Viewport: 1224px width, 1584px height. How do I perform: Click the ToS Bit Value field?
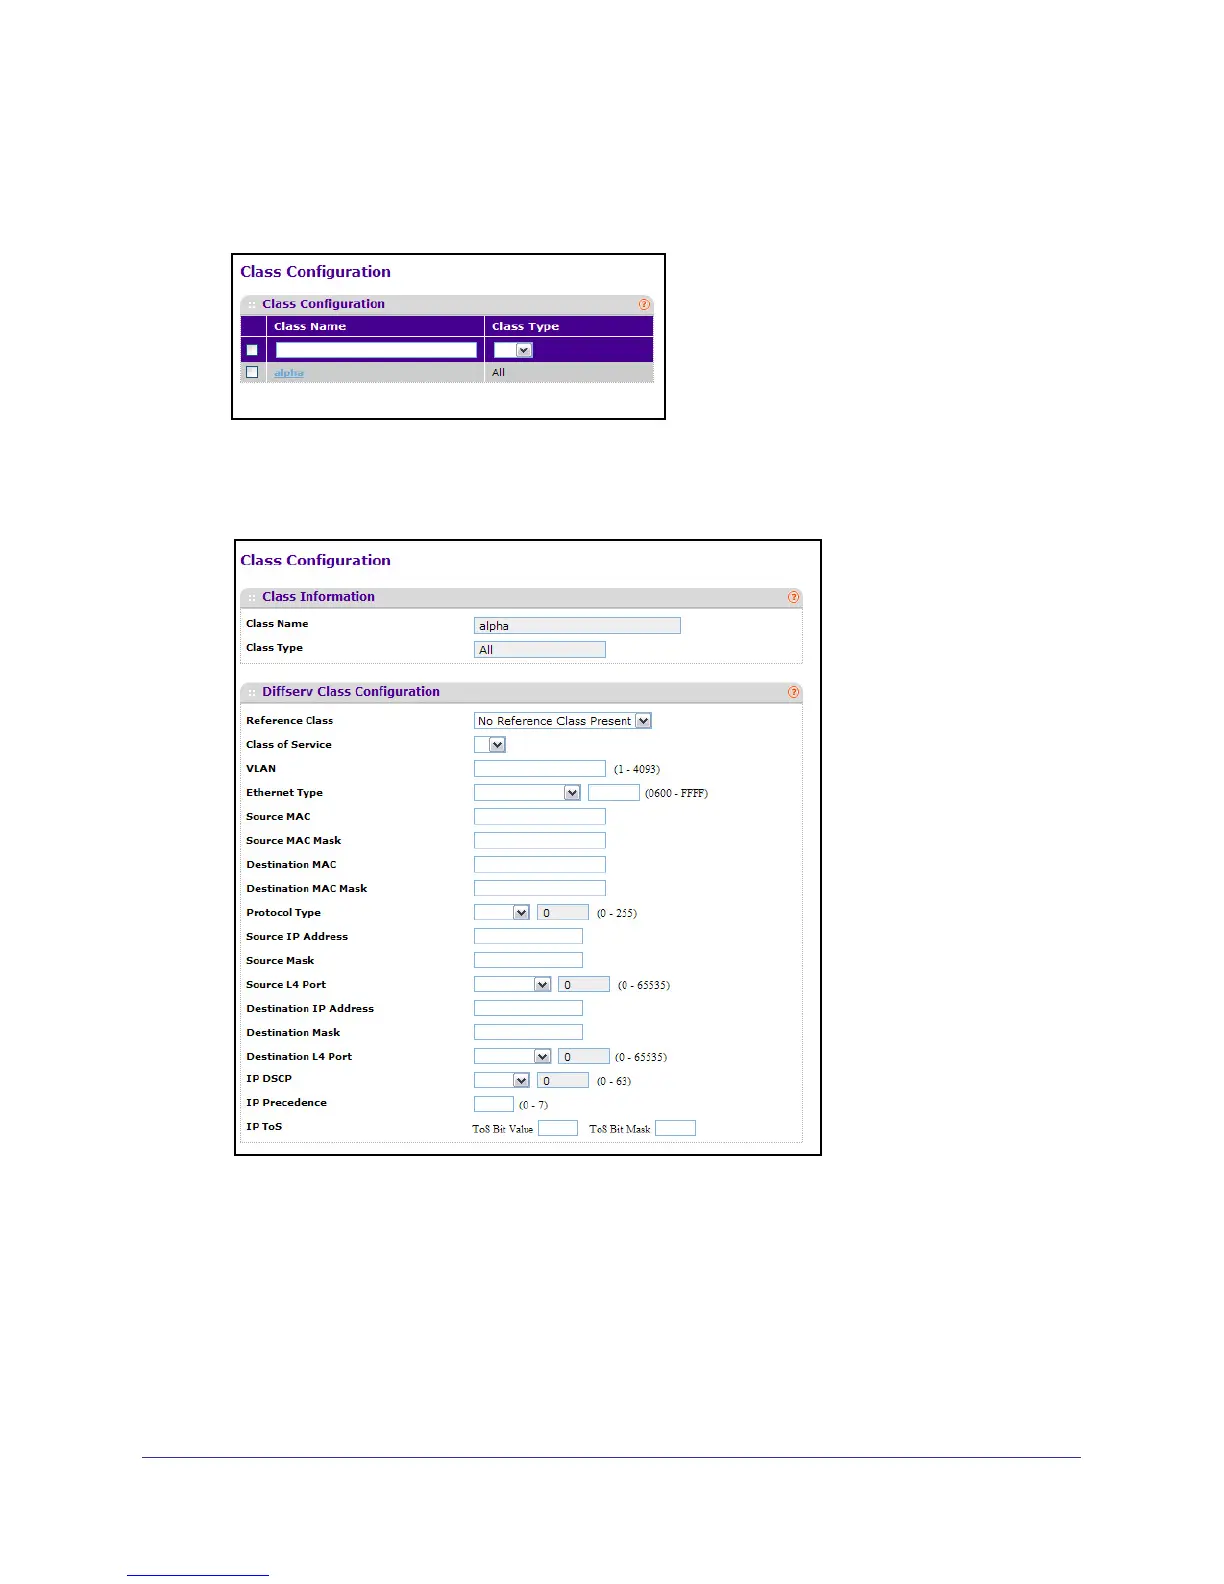(x=558, y=1129)
